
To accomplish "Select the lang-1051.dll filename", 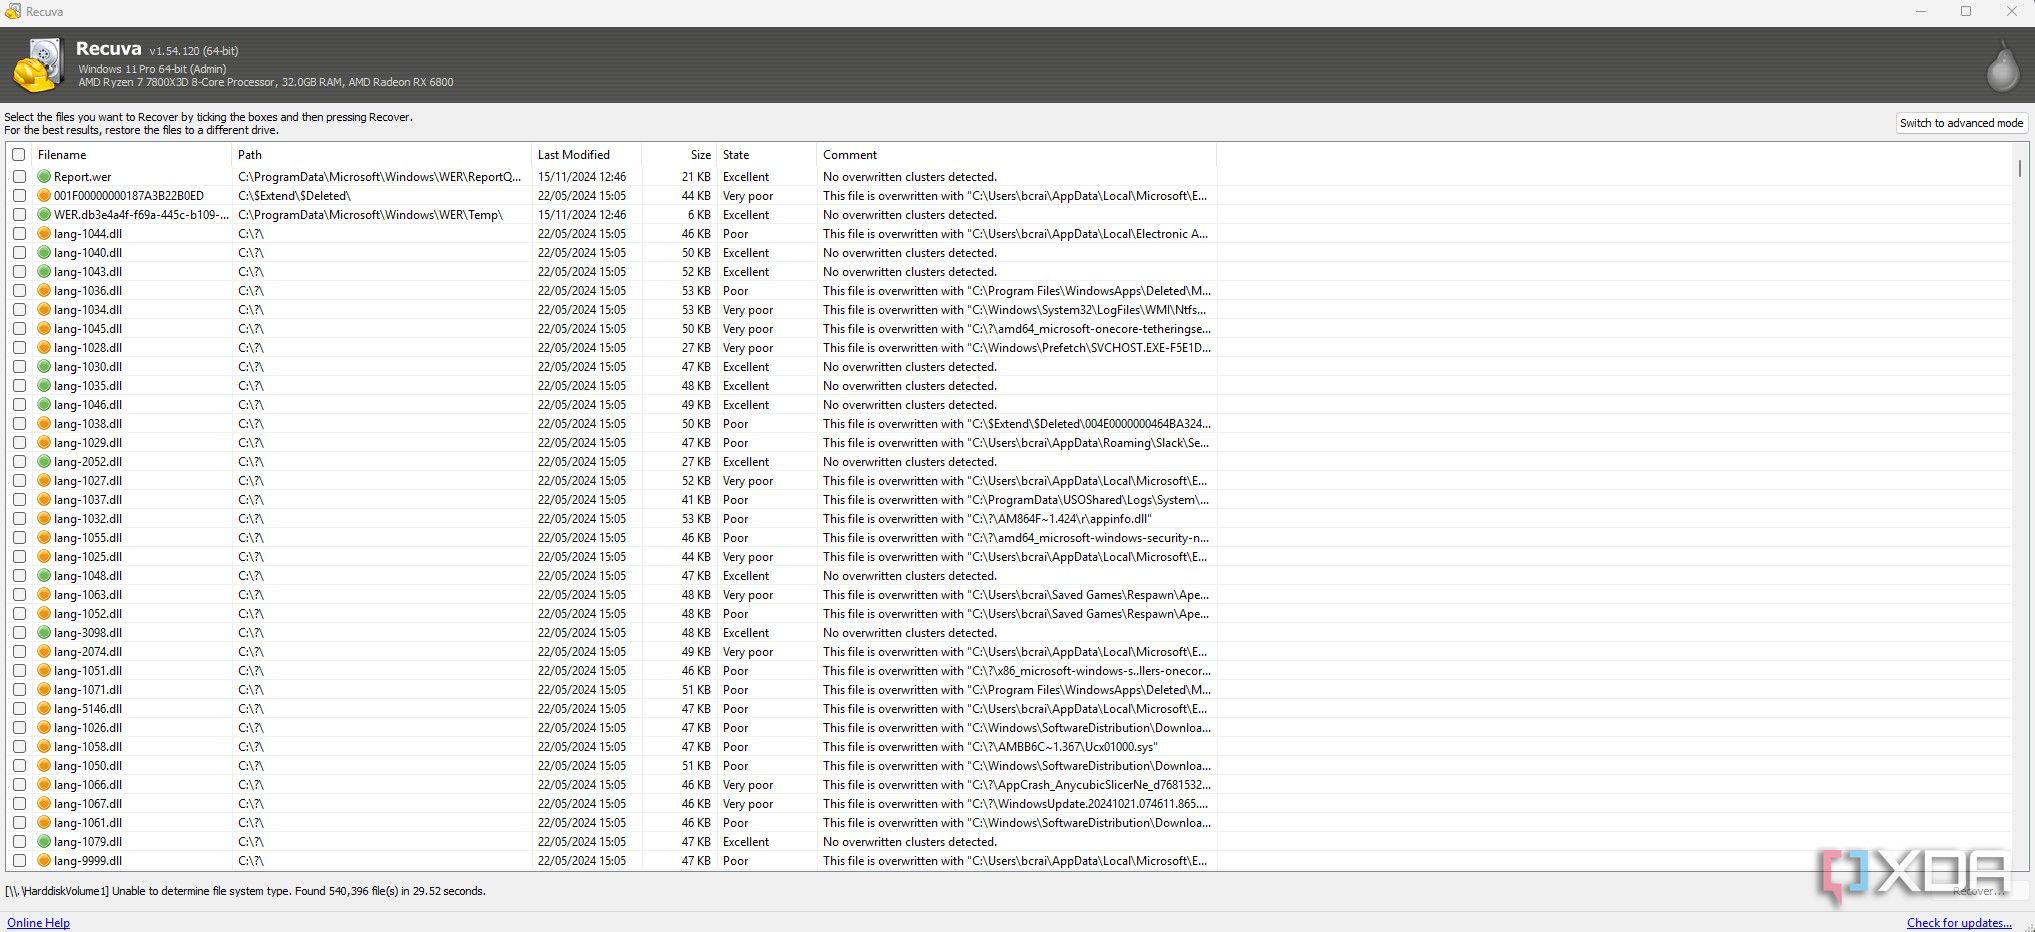I will pyautogui.click(x=88, y=671).
